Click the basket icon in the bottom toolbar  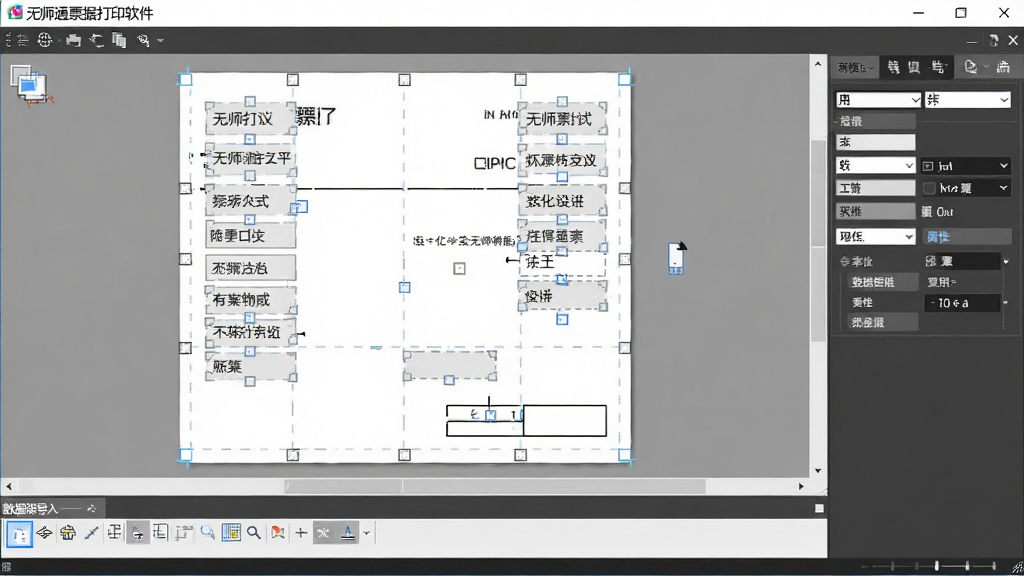(68, 533)
